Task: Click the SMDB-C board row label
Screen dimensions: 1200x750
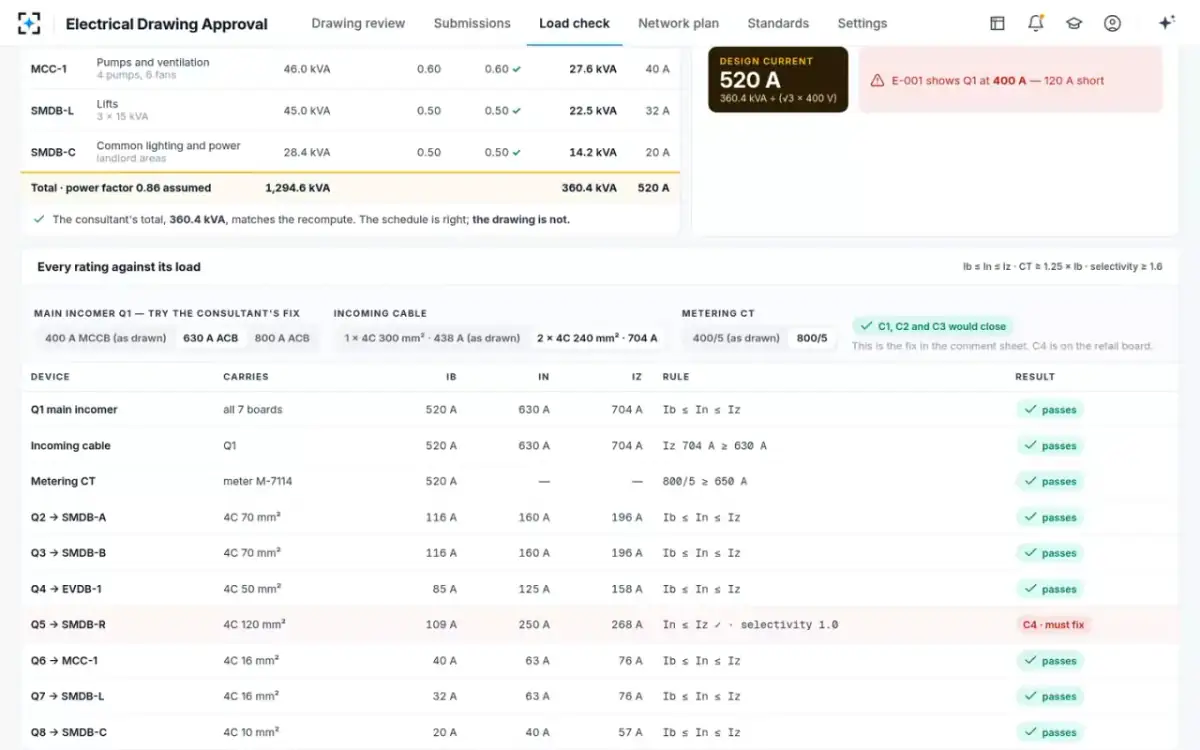Action: (x=53, y=153)
